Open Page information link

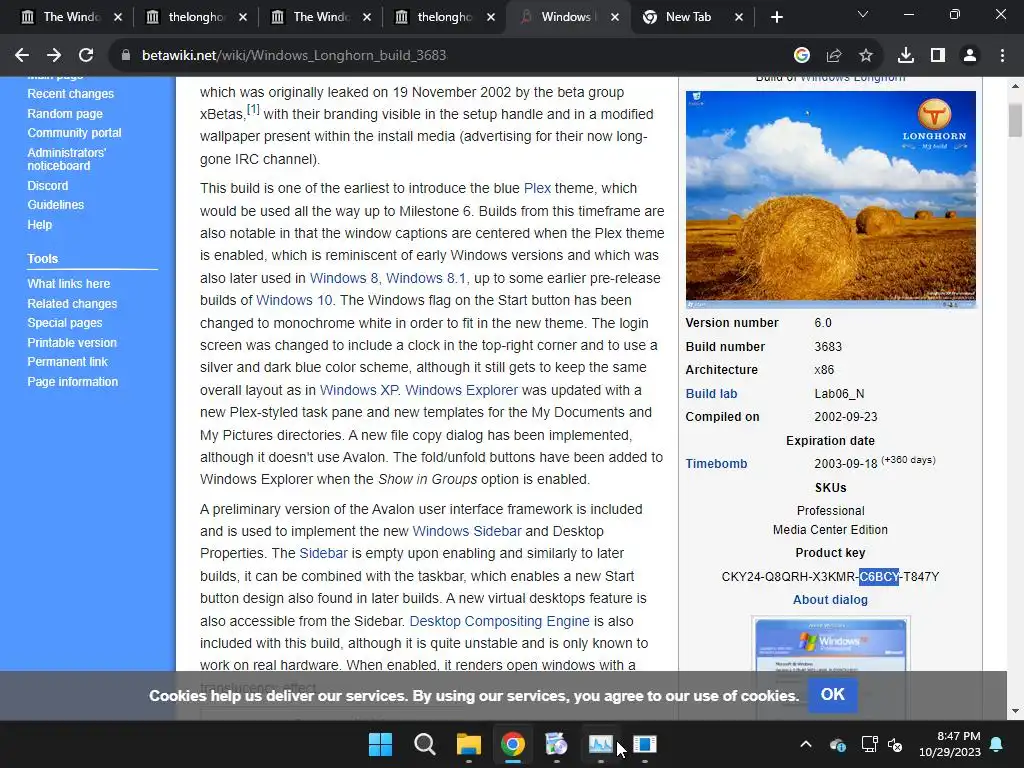pos(72,381)
